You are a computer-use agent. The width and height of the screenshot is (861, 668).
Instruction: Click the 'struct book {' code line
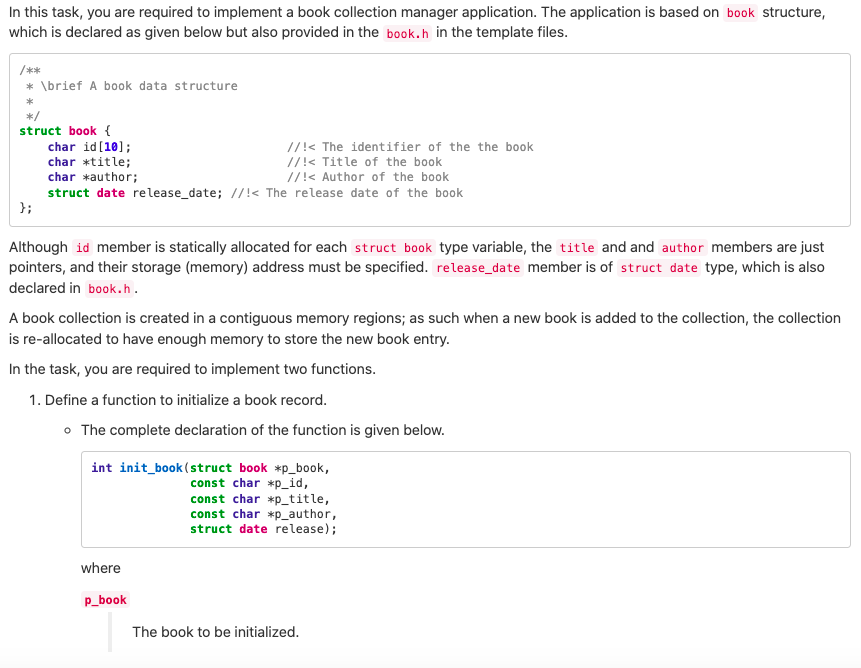point(65,131)
